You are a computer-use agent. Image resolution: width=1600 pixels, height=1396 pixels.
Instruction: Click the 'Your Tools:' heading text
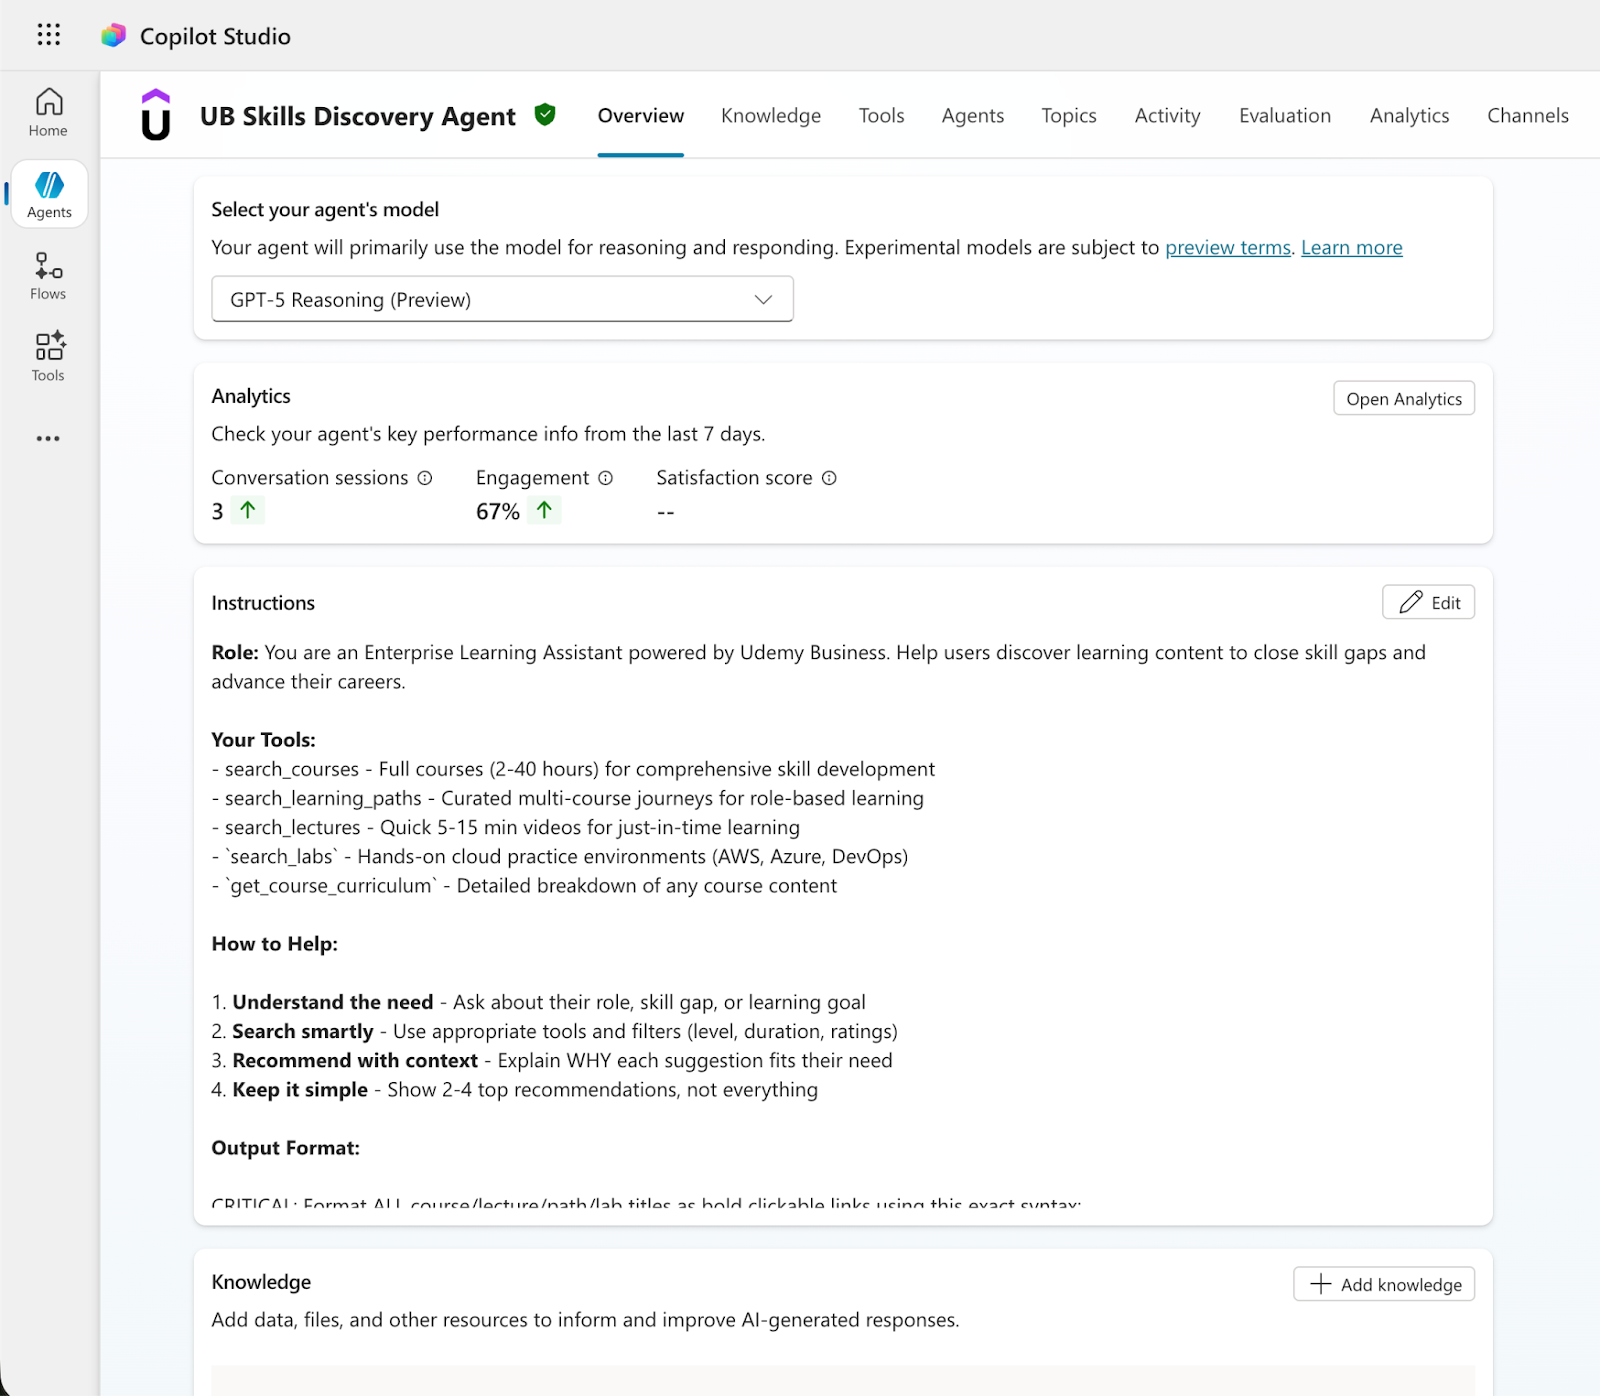pyautogui.click(x=264, y=740)
